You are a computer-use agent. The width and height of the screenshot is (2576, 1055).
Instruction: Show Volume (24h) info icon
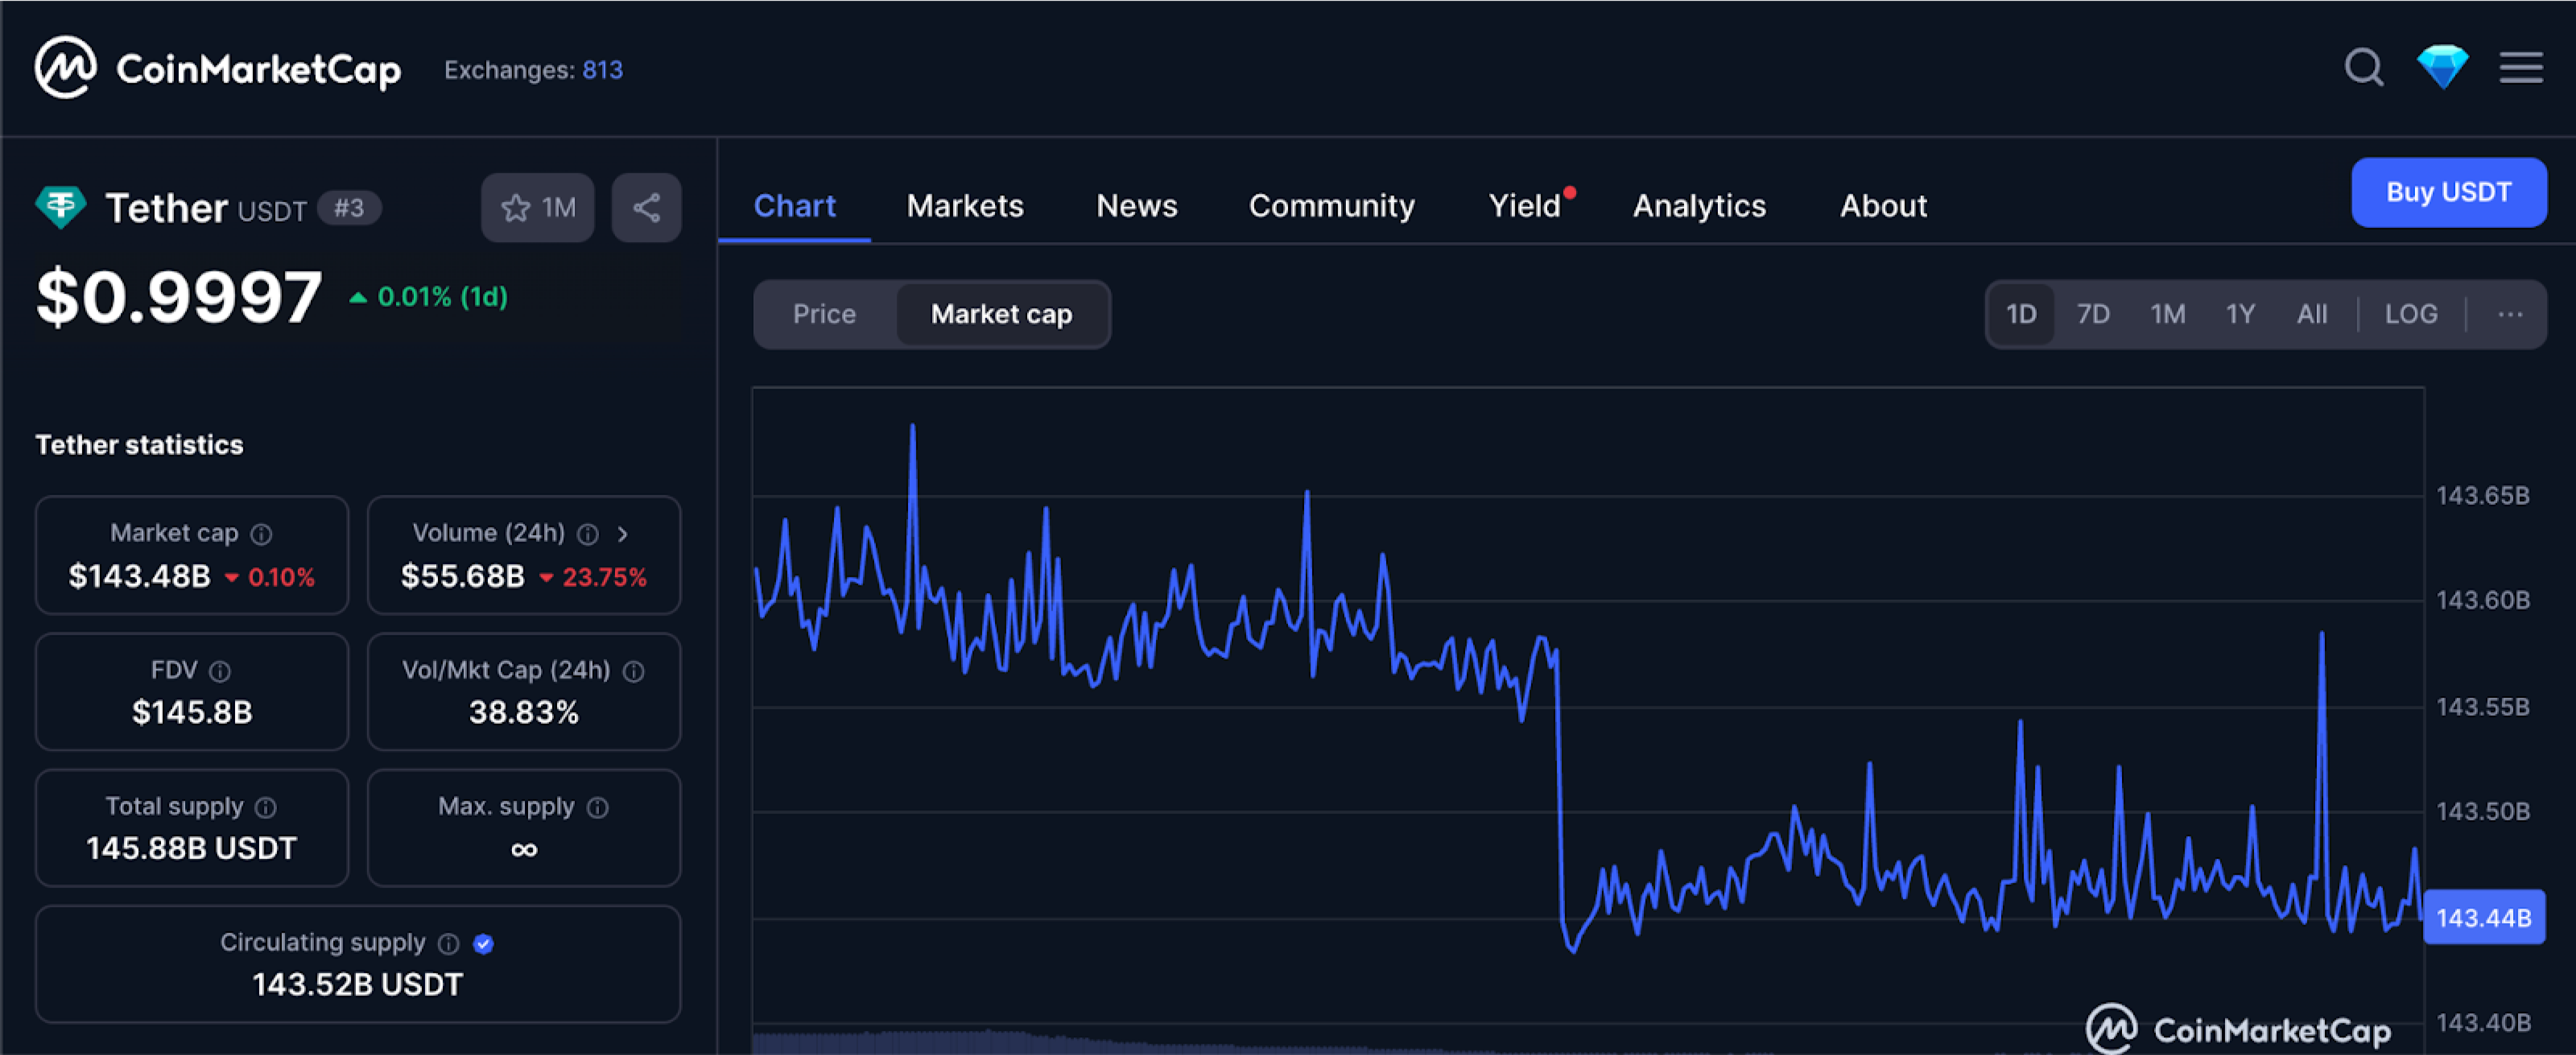pos(588,534)
